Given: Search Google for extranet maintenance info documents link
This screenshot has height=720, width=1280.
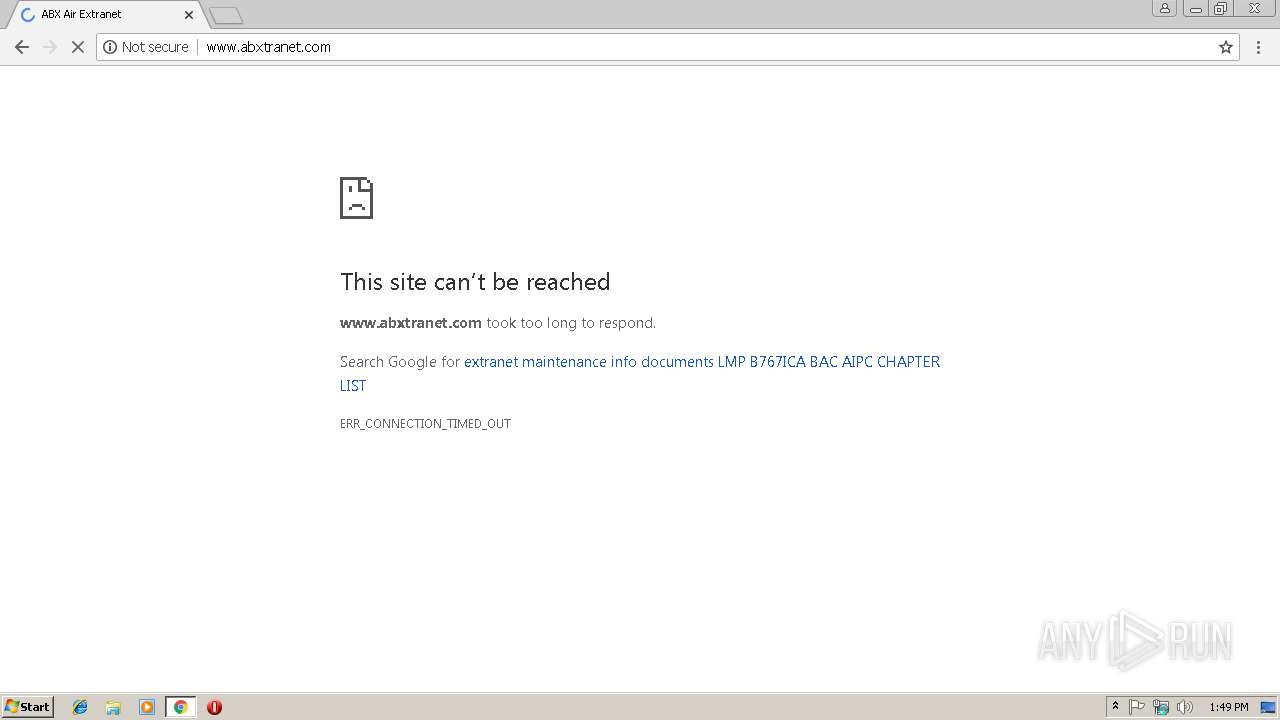Looking at the screenshot, I should 640,373.
